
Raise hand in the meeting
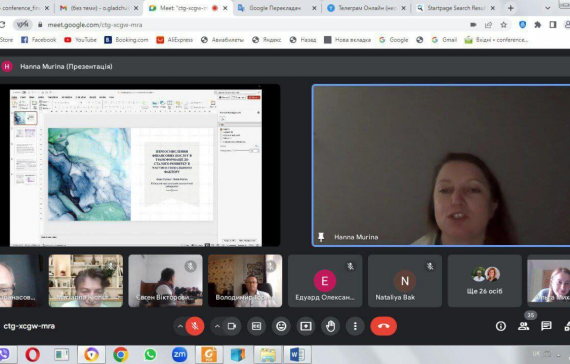[x=330, y=326]
